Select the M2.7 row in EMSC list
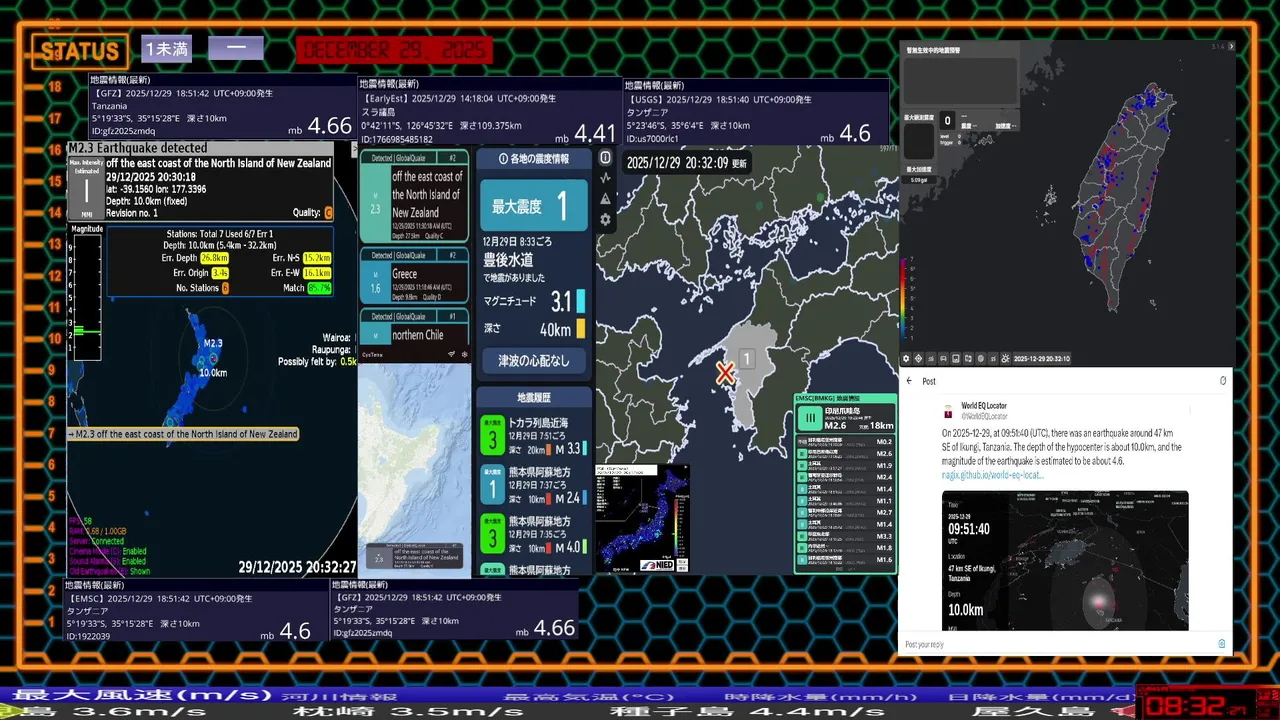This screenshot has width=1280, height=720. [846, 512]
